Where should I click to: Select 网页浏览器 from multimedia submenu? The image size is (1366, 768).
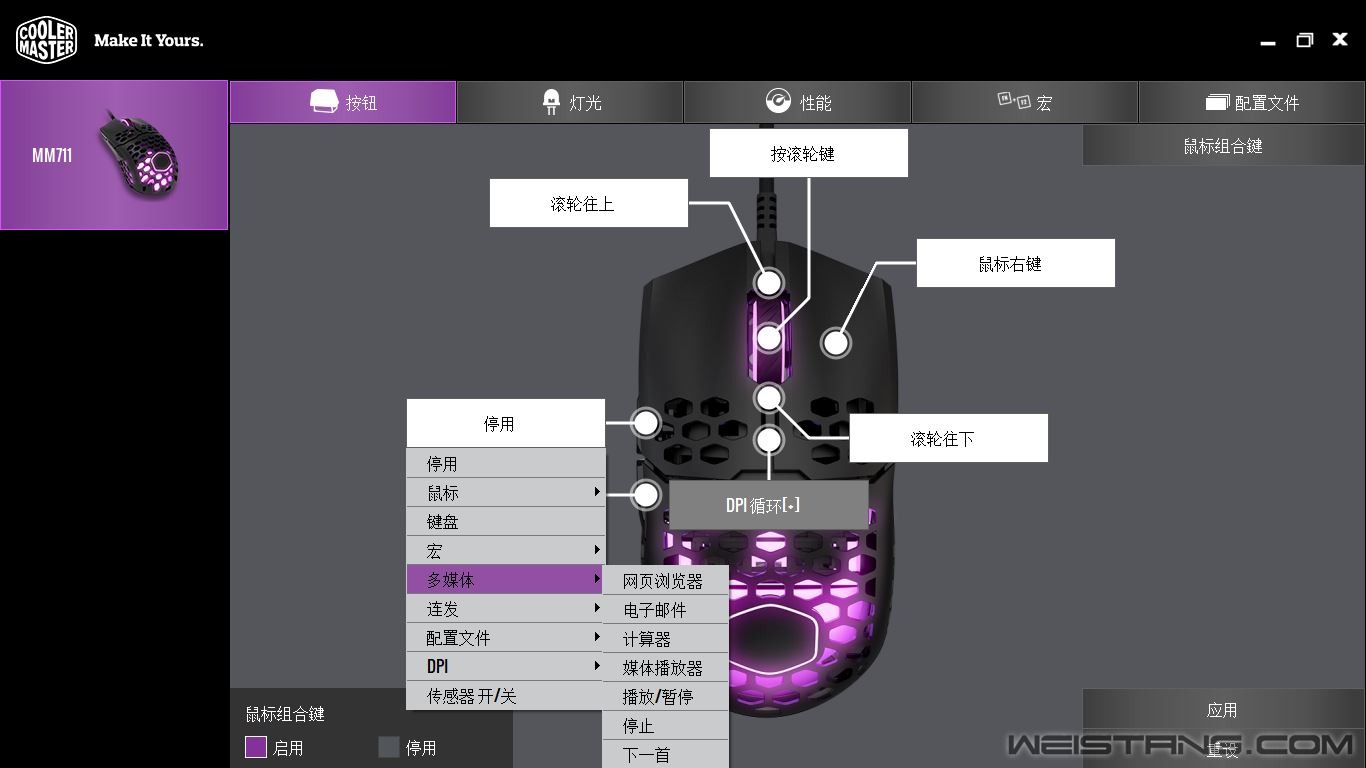[666, 580]
